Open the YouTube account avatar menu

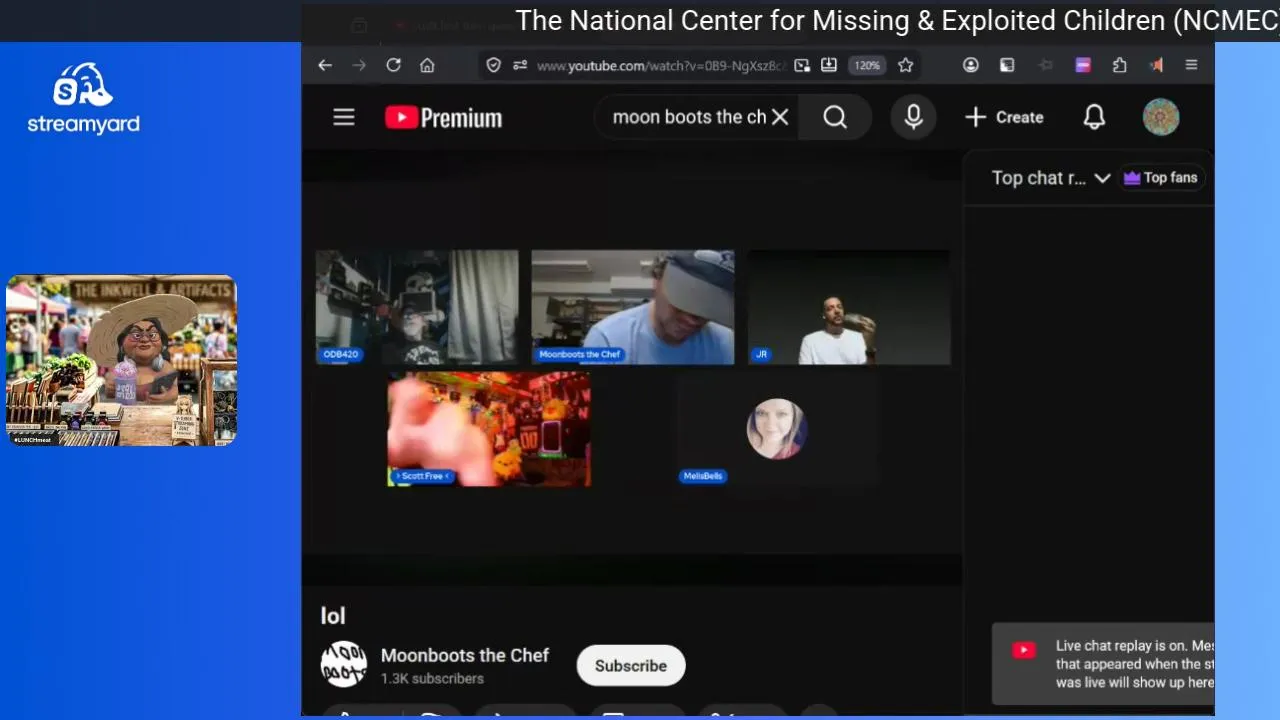[1161, 117]
